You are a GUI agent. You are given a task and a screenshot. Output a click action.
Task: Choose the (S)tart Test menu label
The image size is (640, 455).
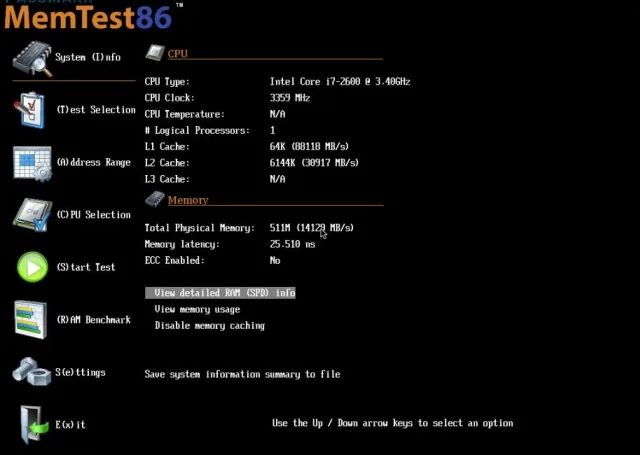tap(86, 267)
